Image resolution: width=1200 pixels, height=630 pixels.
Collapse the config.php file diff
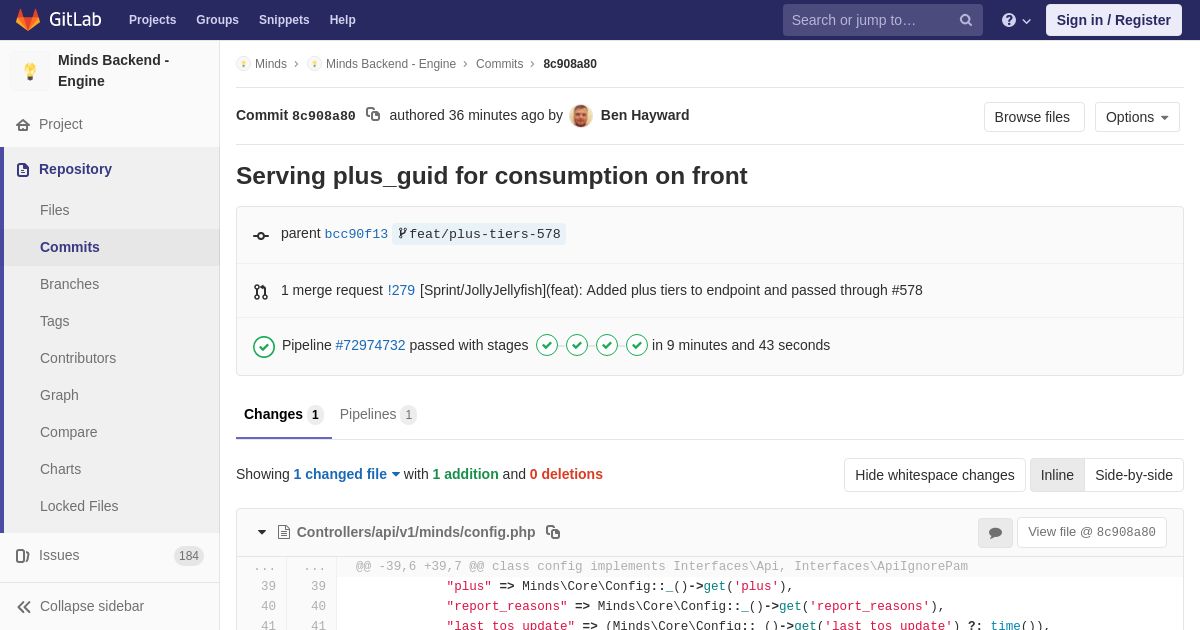pos(262,532)
